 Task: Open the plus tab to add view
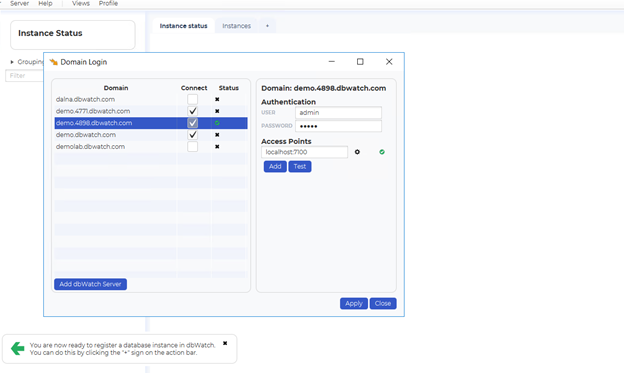click(267, 26)
